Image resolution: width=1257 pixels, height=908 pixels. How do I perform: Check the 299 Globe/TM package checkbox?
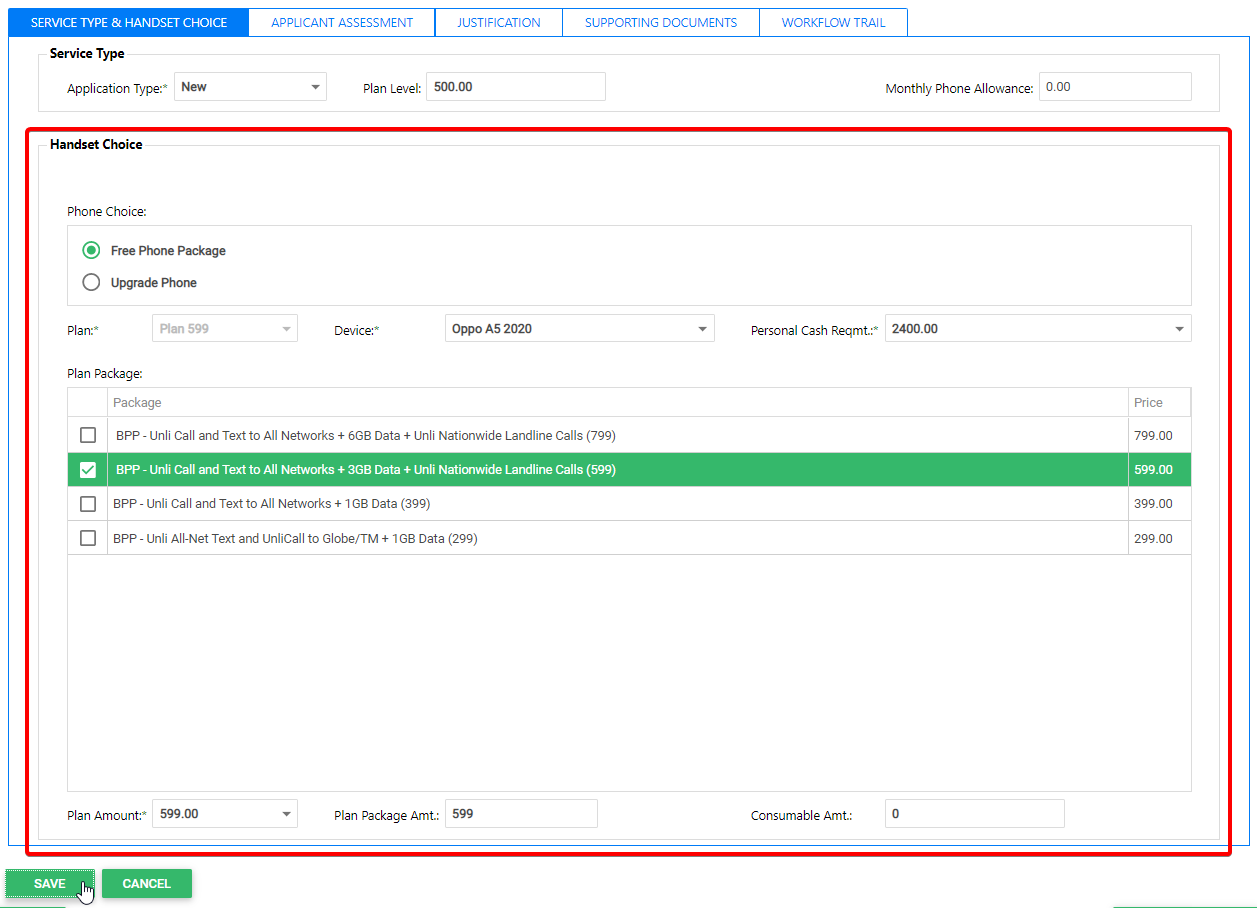coord(88,538)
